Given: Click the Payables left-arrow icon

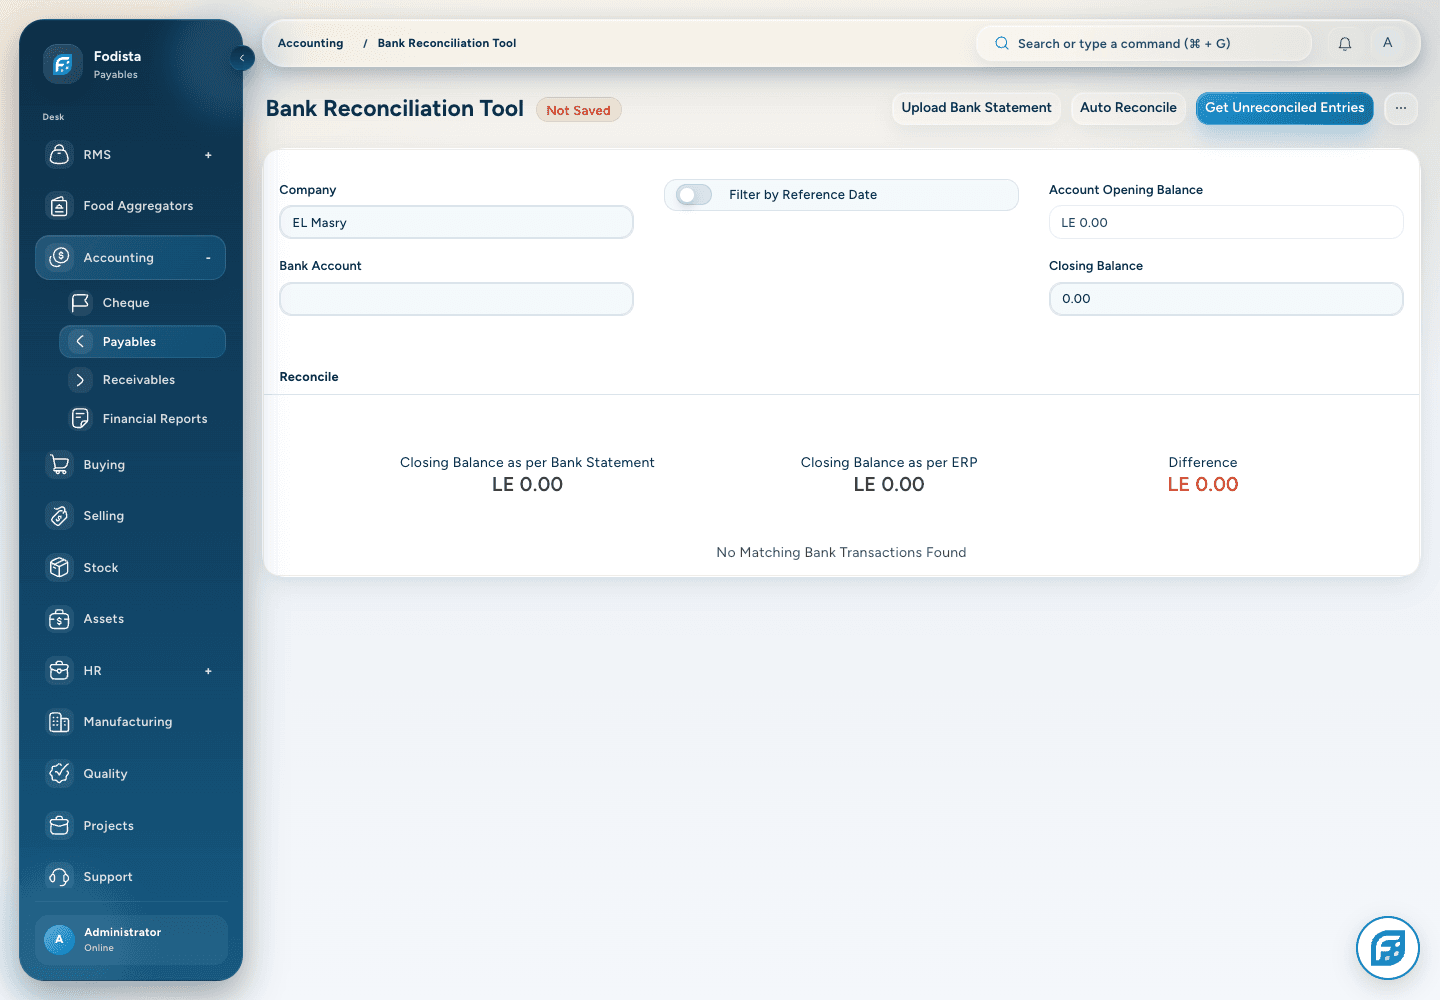Looking at the screenshot, I should tap(80, 342).
